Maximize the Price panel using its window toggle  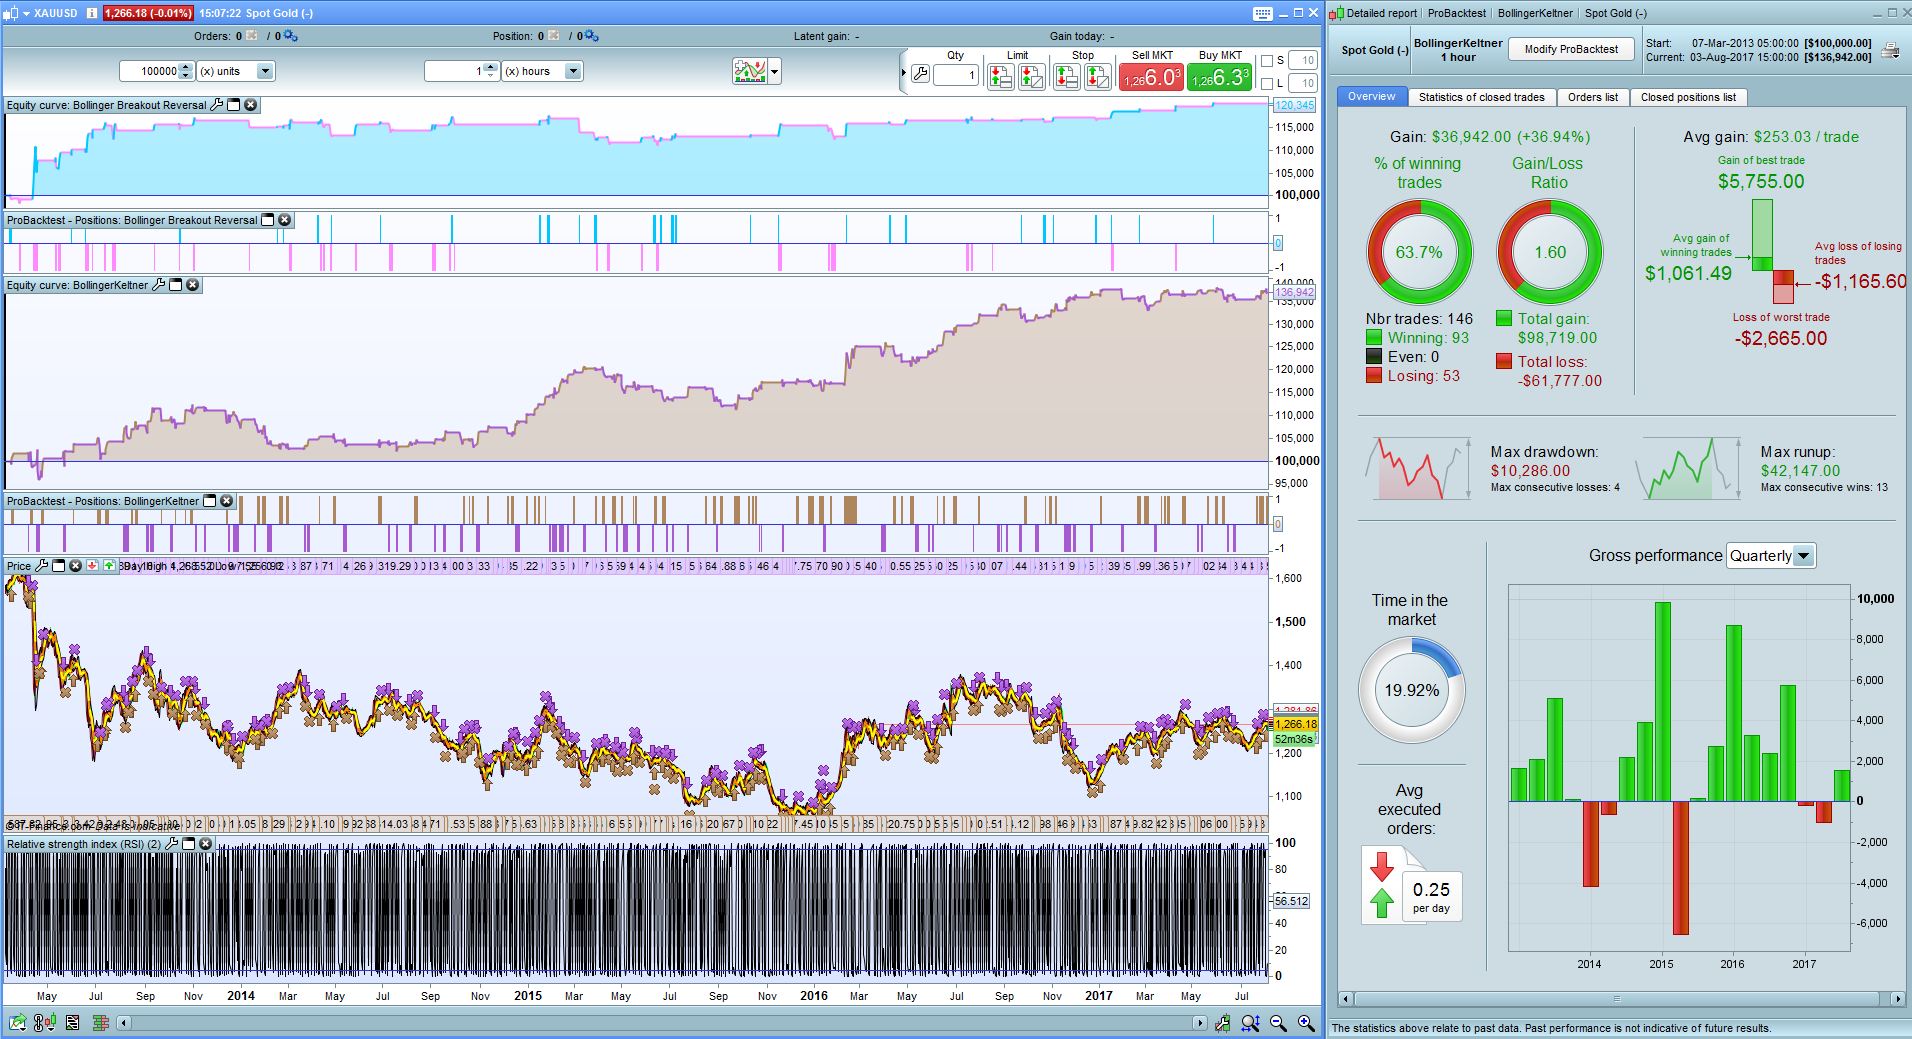(59, 566)
